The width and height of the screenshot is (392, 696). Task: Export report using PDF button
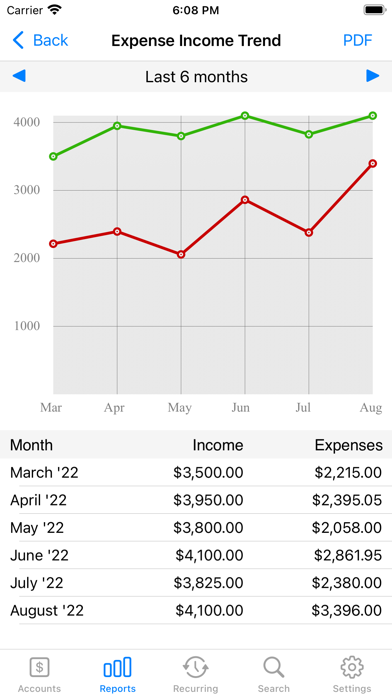[357, 40]
